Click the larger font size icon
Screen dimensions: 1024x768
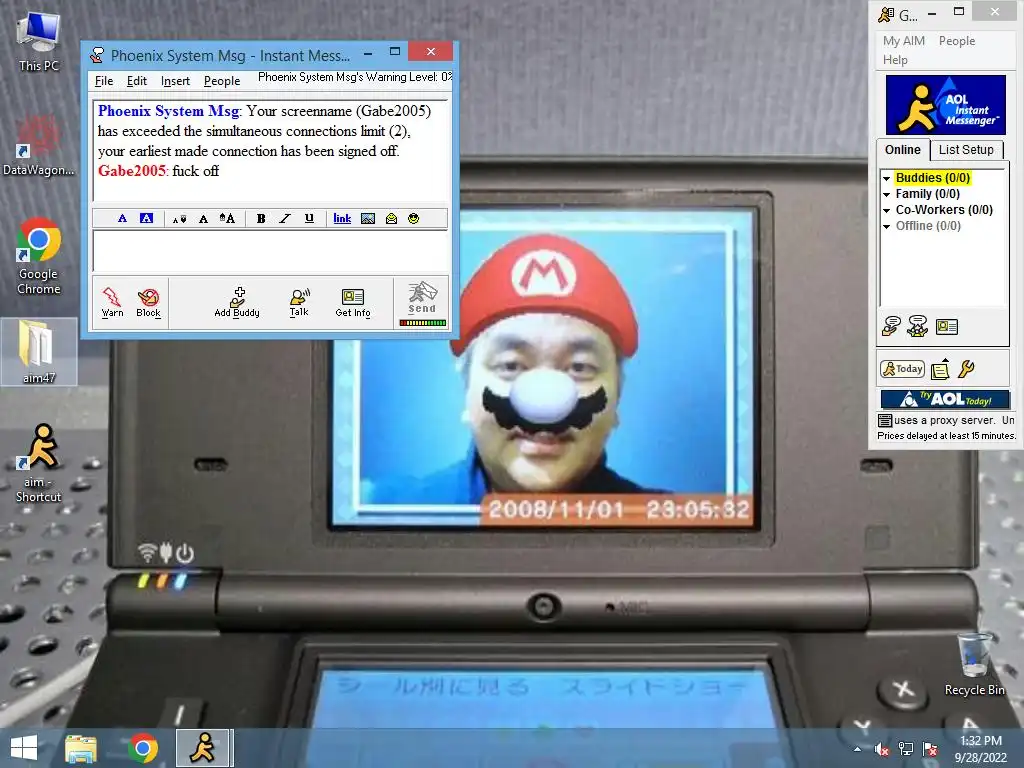227,218
